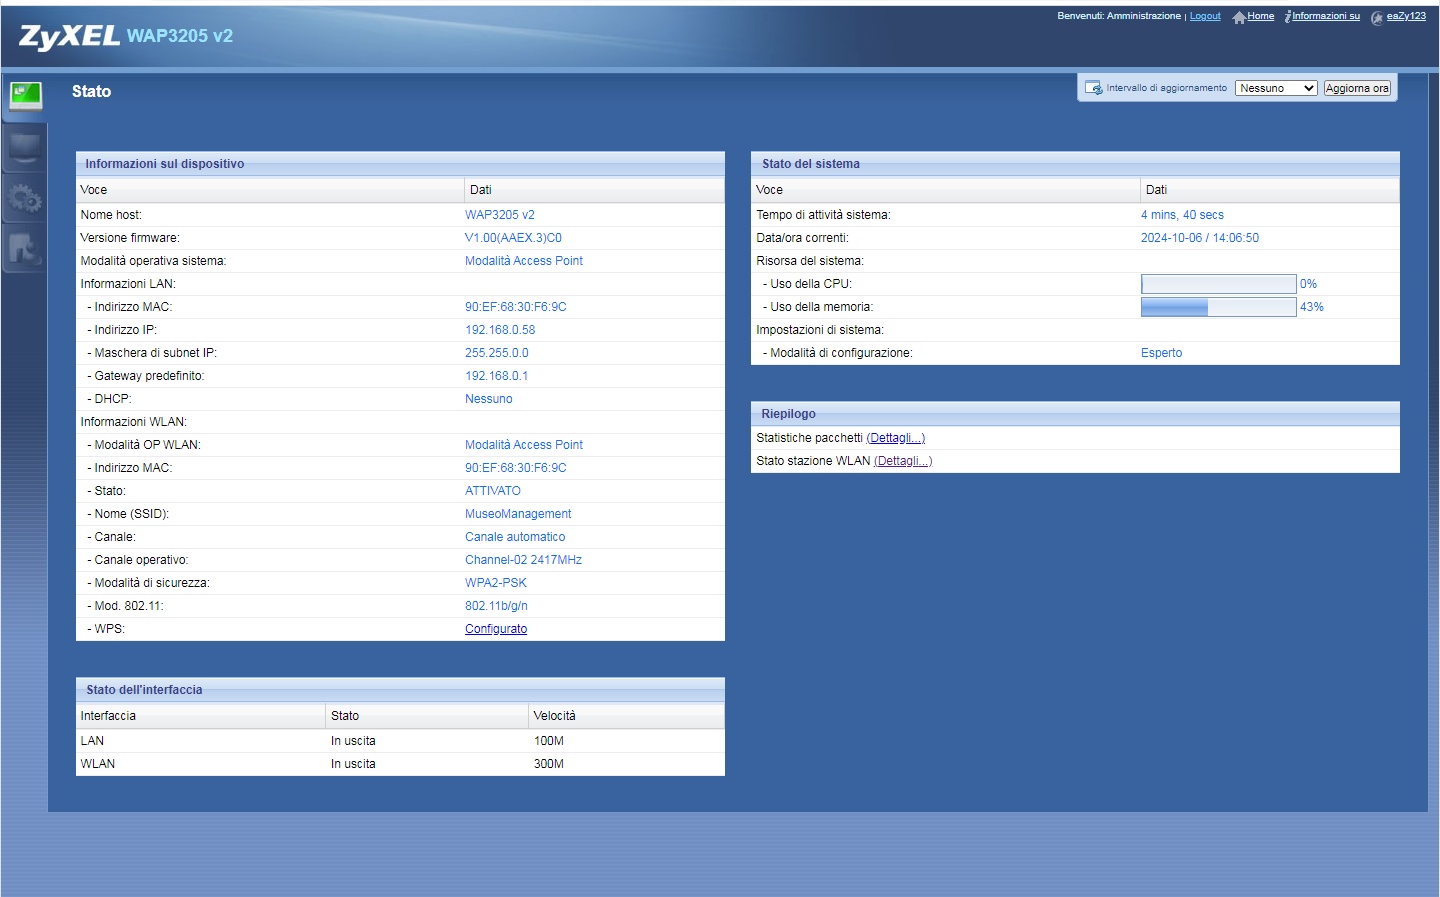Screen dimensions: 1440x897
Task: Click the Home house icon
Action: [1239, 17]
